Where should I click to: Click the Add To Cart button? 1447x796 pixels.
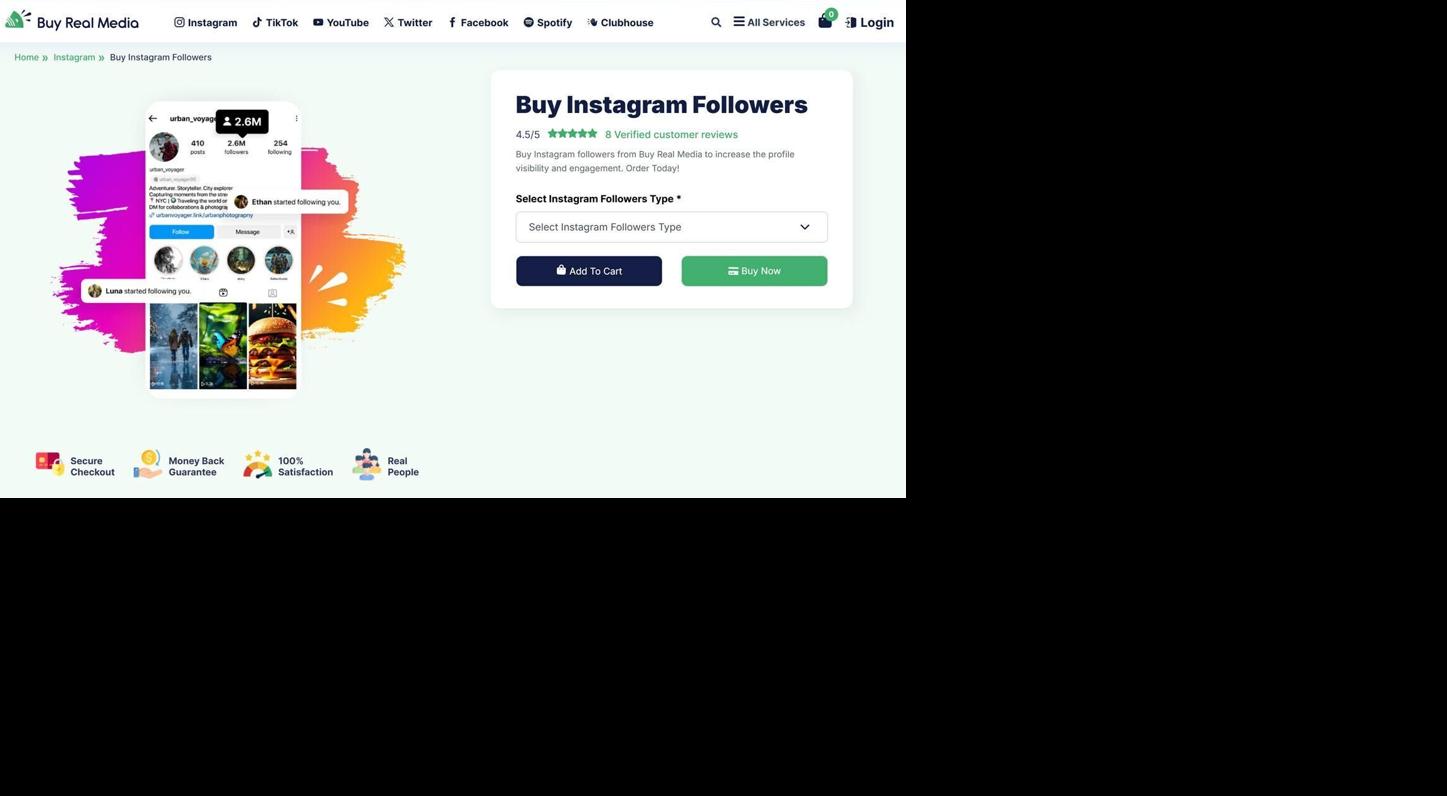pos(589,271)
